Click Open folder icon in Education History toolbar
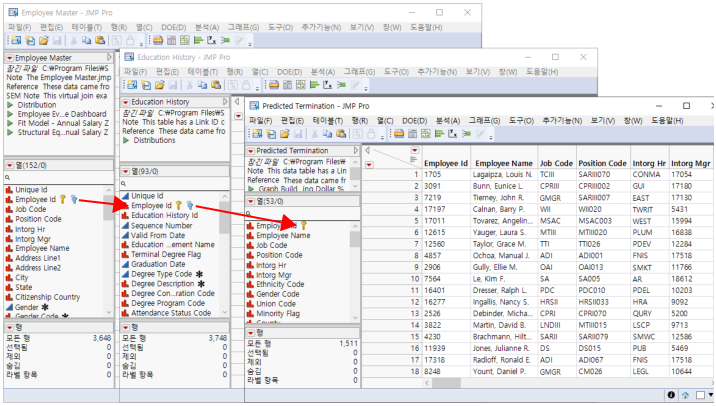Viewport: 716px width, 406px height. click(x=160, y=85)
